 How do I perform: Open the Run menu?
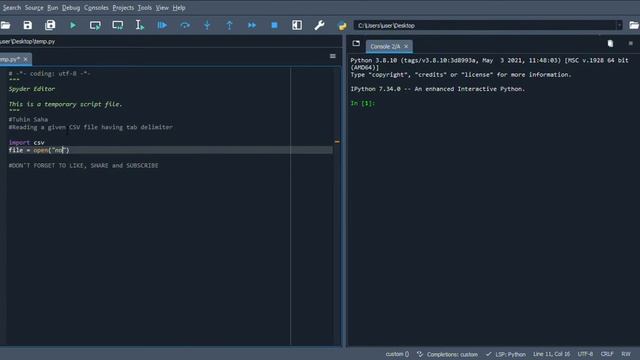[52, 8]
